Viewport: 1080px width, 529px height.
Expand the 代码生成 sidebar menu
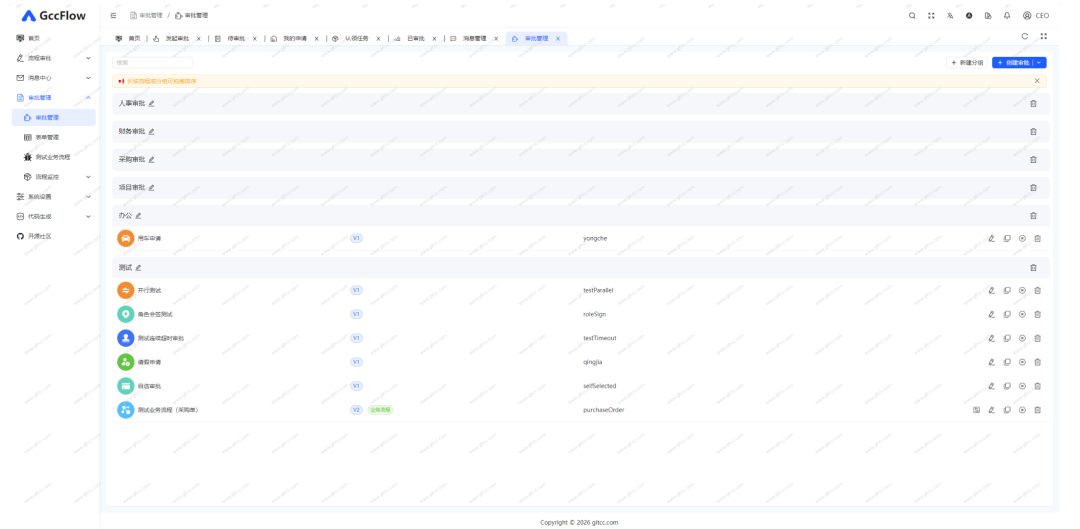click(x=54, y=216)
